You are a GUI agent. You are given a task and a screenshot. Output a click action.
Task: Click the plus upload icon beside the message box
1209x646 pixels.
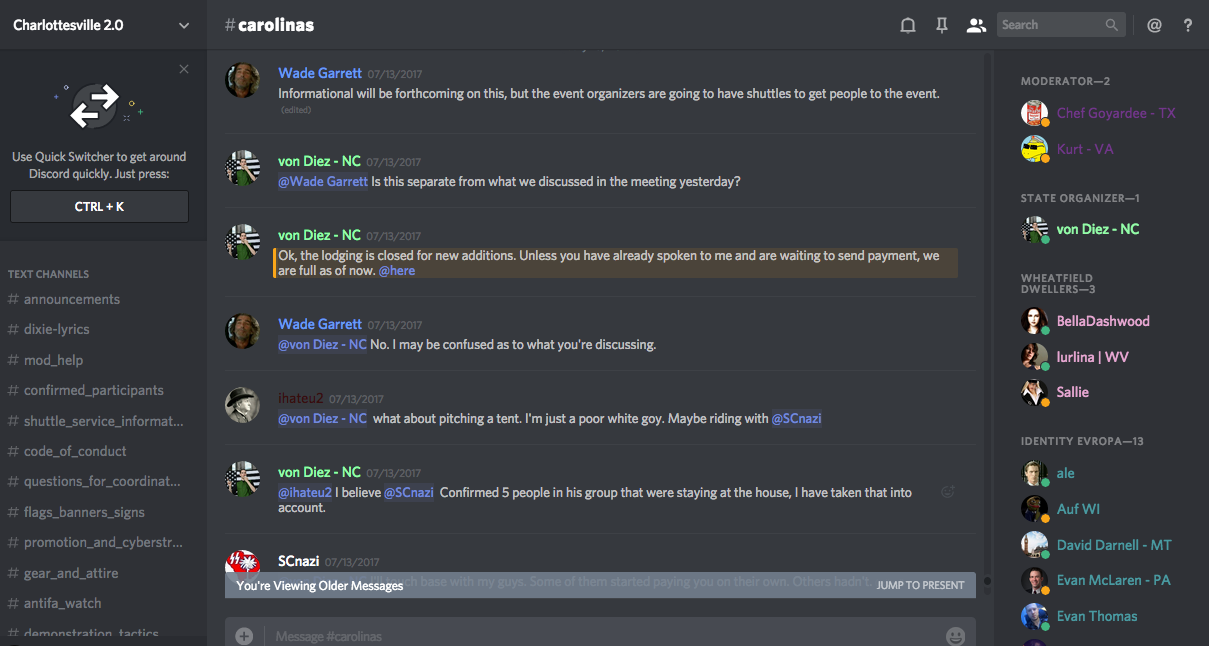(244, 636)
